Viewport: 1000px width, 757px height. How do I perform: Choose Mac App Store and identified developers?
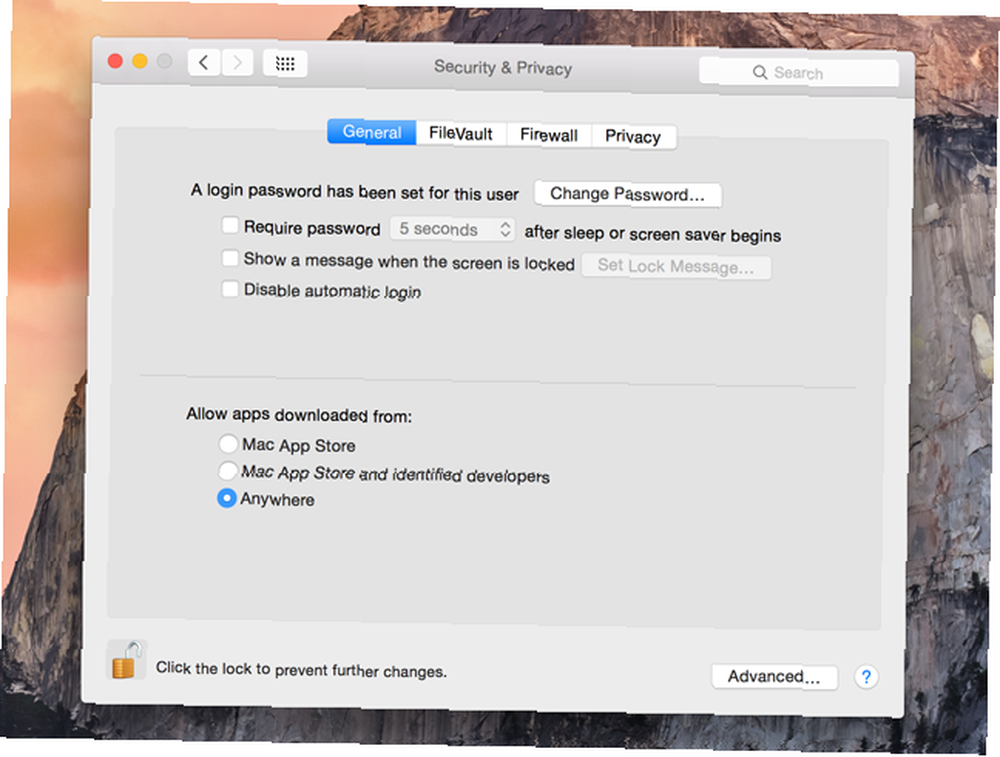227,471
